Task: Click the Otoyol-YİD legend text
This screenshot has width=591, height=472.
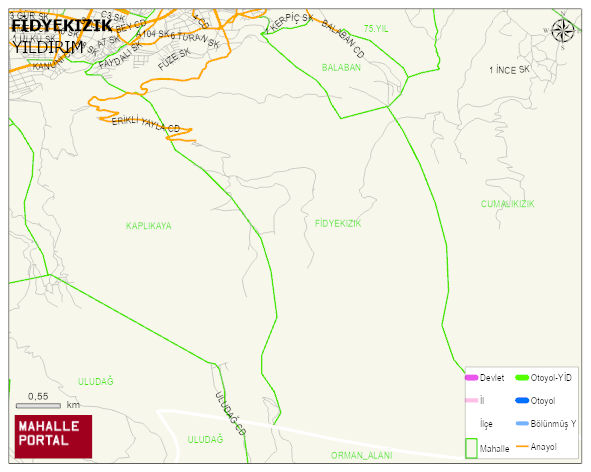Action: click(551, 377)
